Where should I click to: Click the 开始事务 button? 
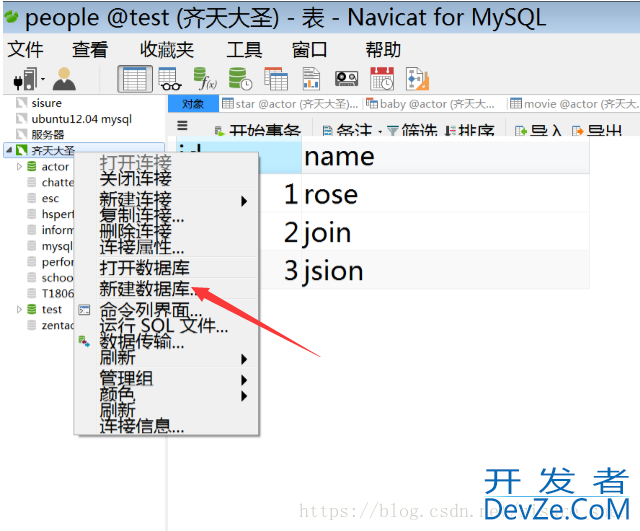pos(258,130)
